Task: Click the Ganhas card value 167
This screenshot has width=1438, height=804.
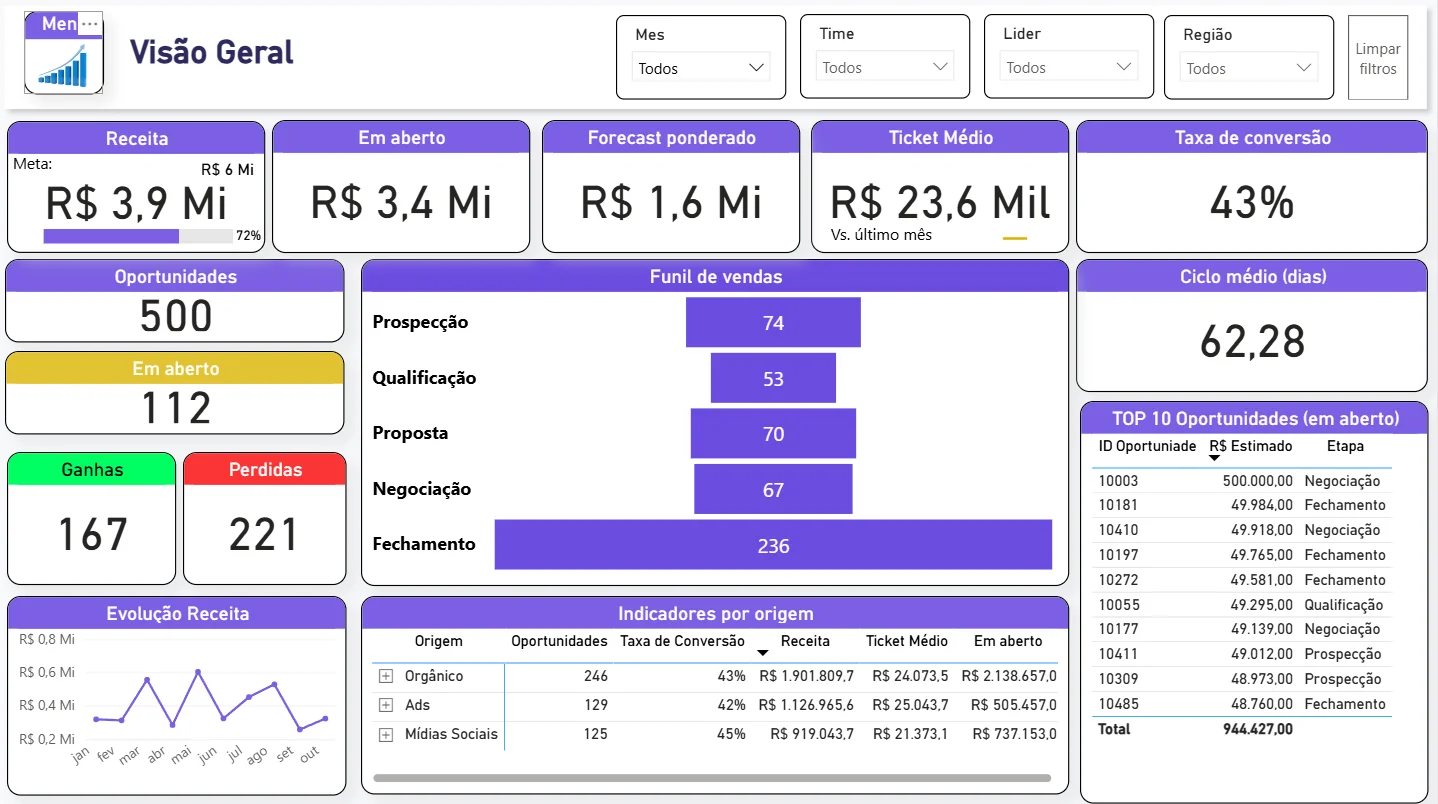Action: (92, 534)
